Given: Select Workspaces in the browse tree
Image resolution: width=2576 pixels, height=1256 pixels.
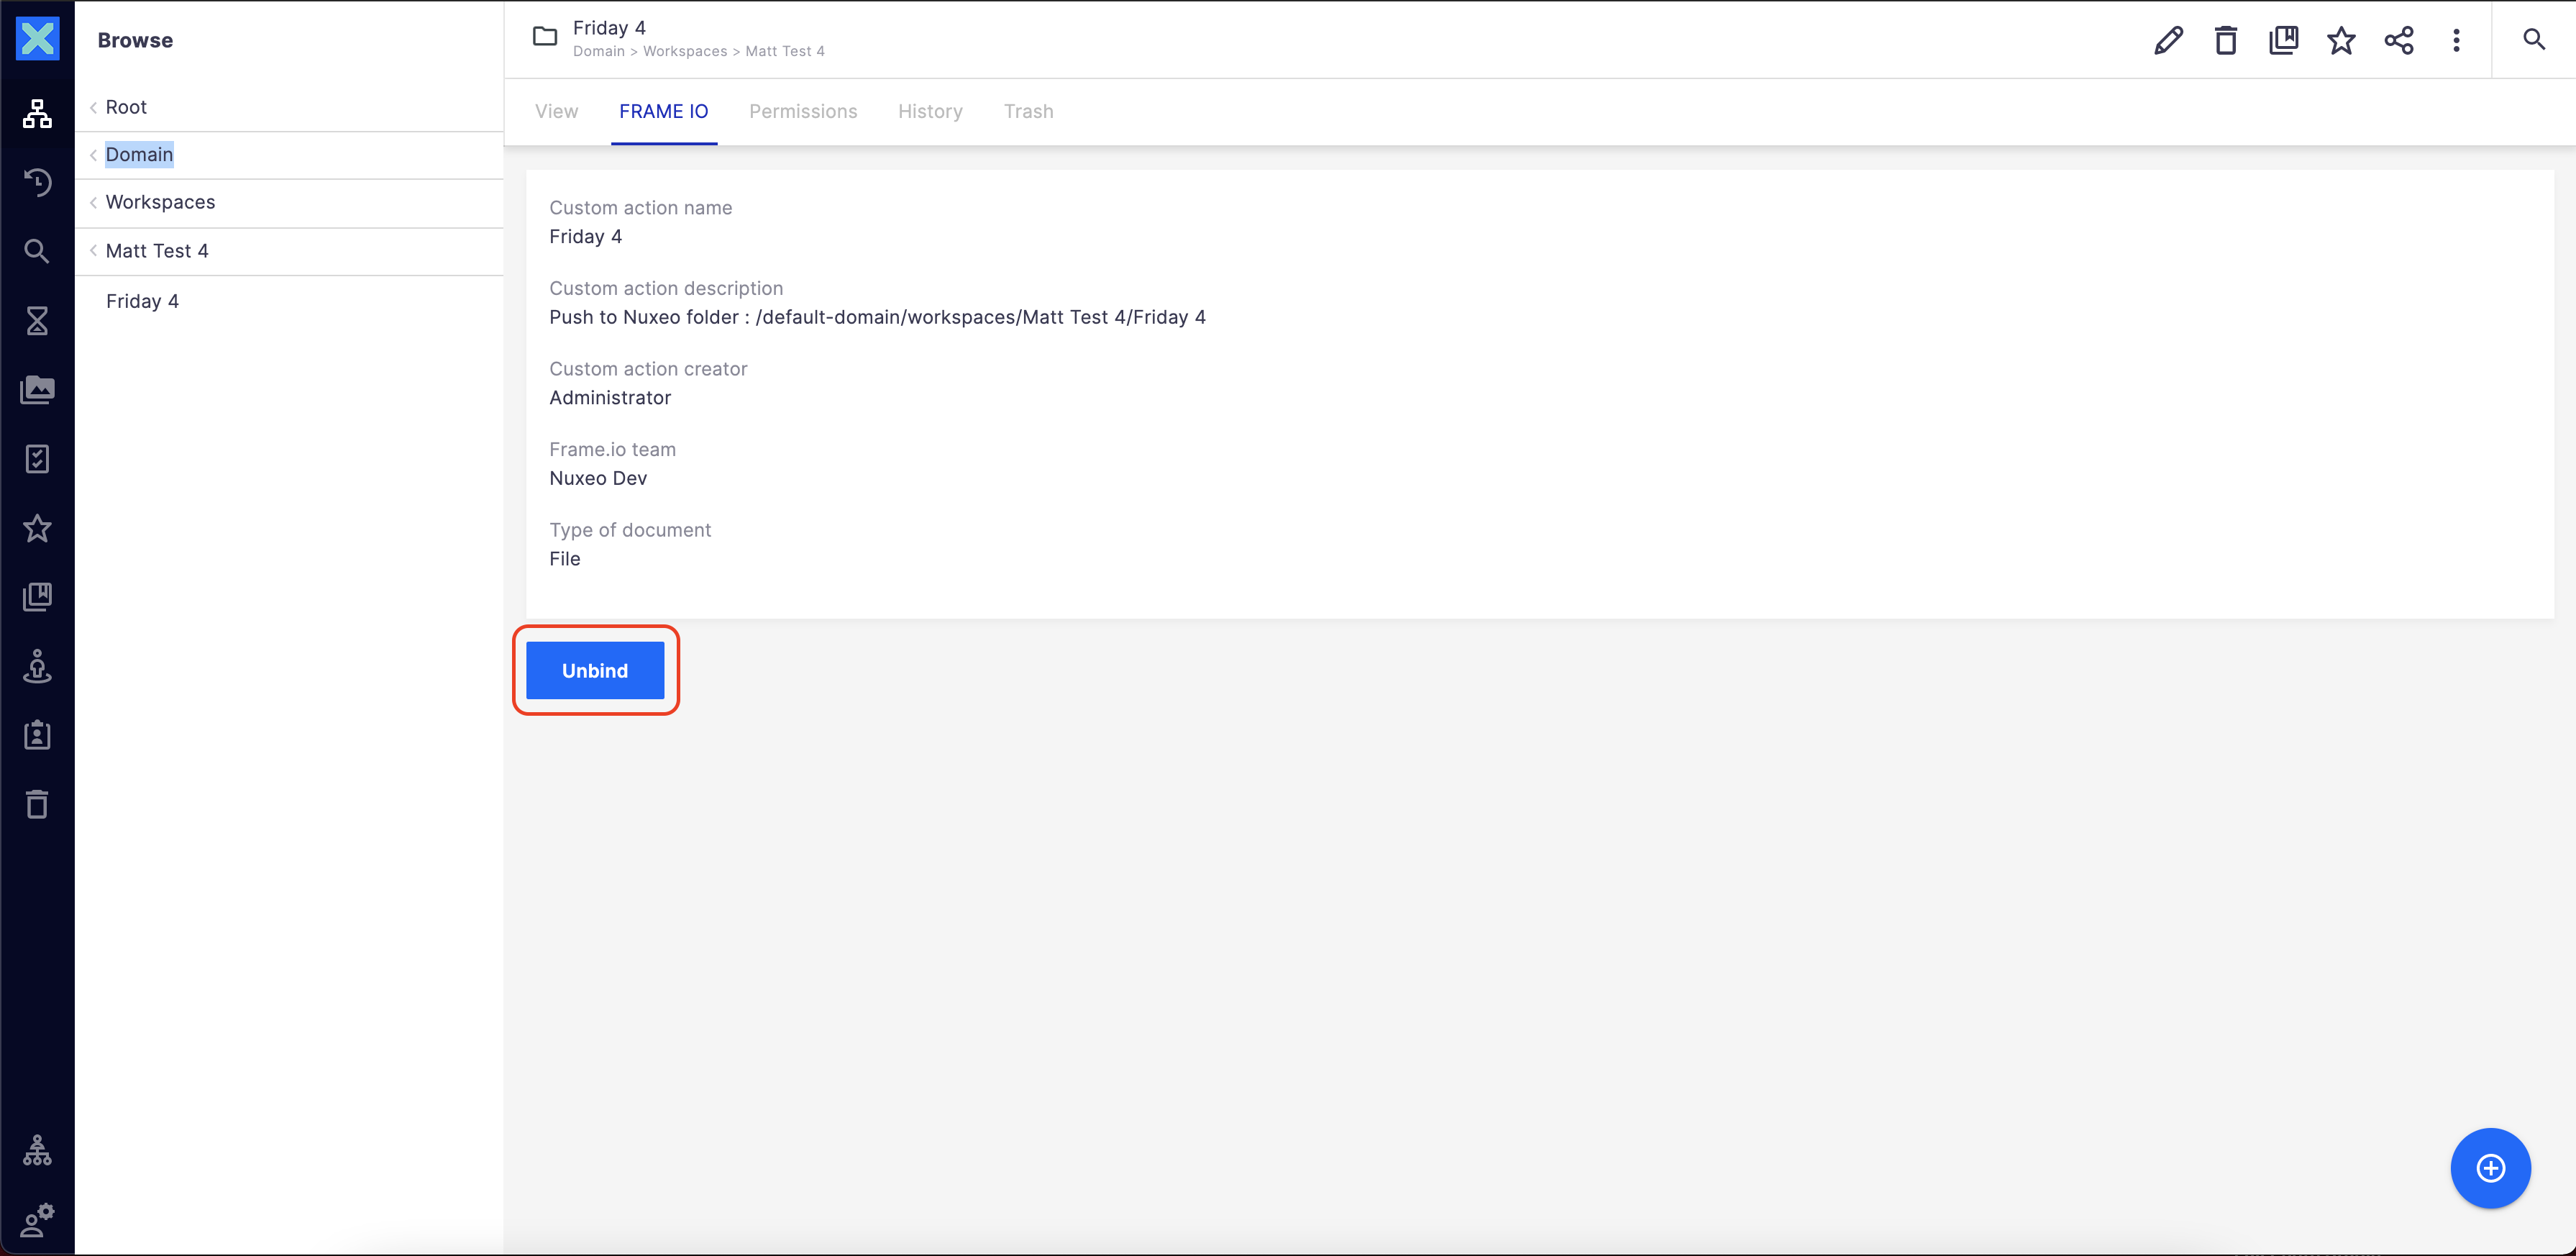Looking at the screenshot, I should 160,202.
